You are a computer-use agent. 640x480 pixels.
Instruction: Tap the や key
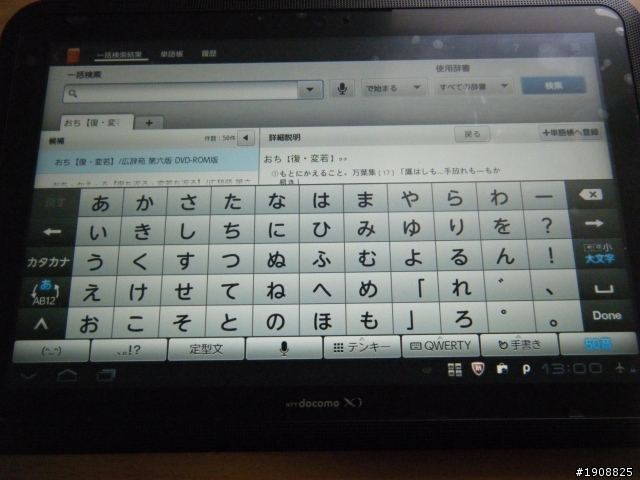coord(410,199)
